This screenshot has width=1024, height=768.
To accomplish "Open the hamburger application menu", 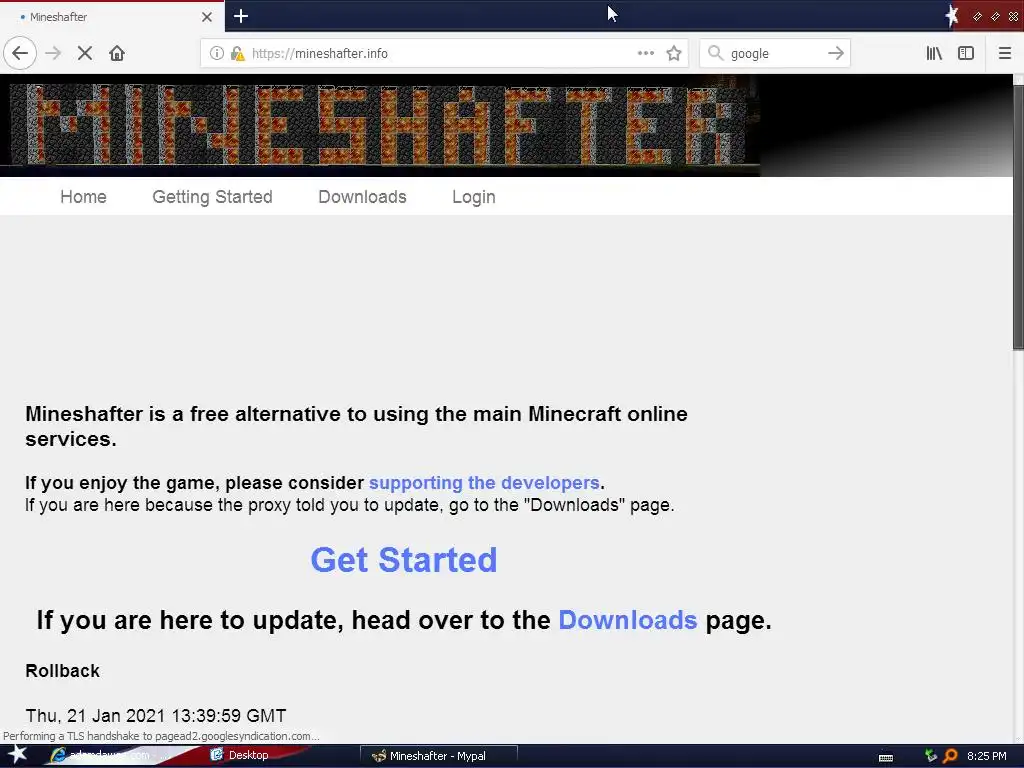I will 1005,53.
